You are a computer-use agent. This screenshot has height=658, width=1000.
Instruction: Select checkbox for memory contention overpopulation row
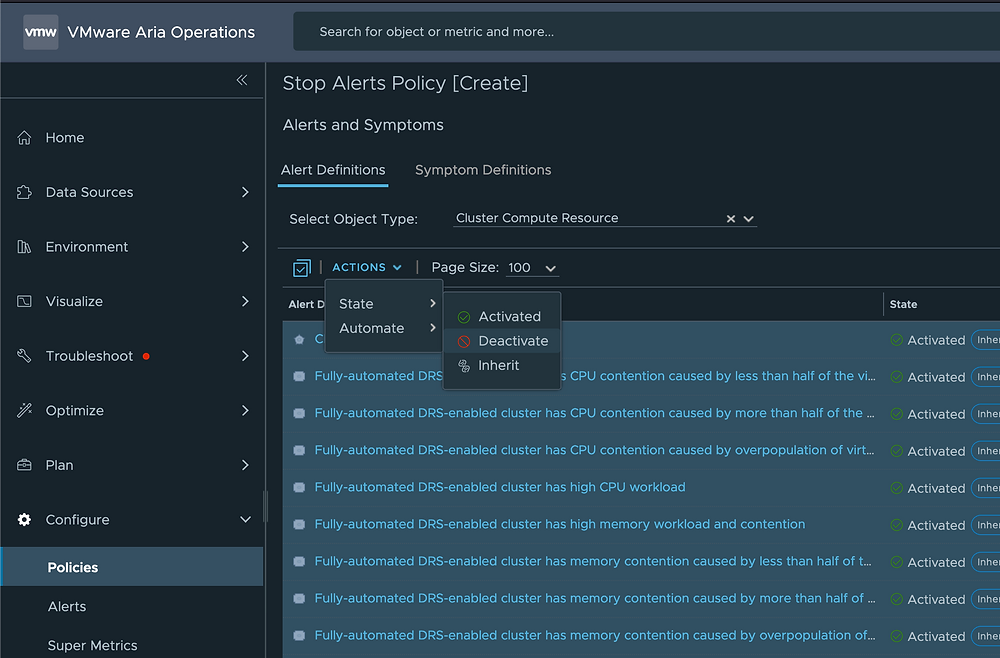[x=299, y=635]
